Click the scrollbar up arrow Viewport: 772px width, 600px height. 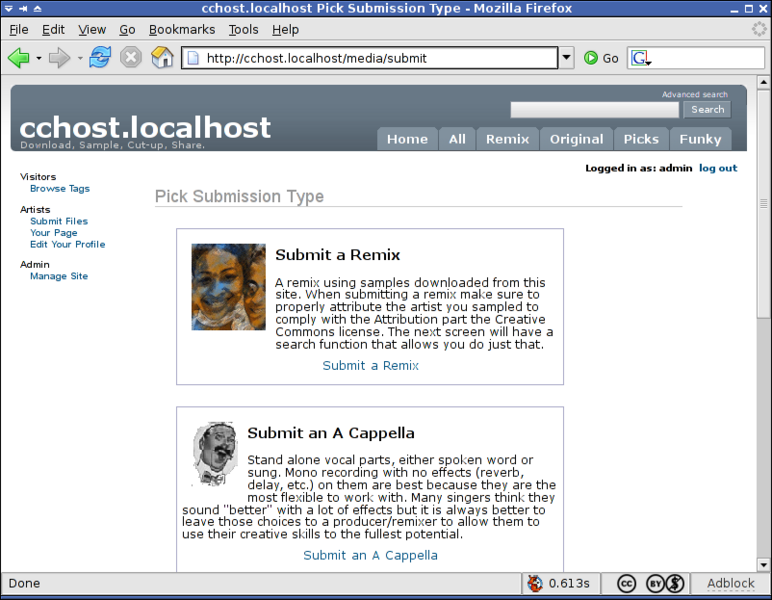tap(763, 82)
